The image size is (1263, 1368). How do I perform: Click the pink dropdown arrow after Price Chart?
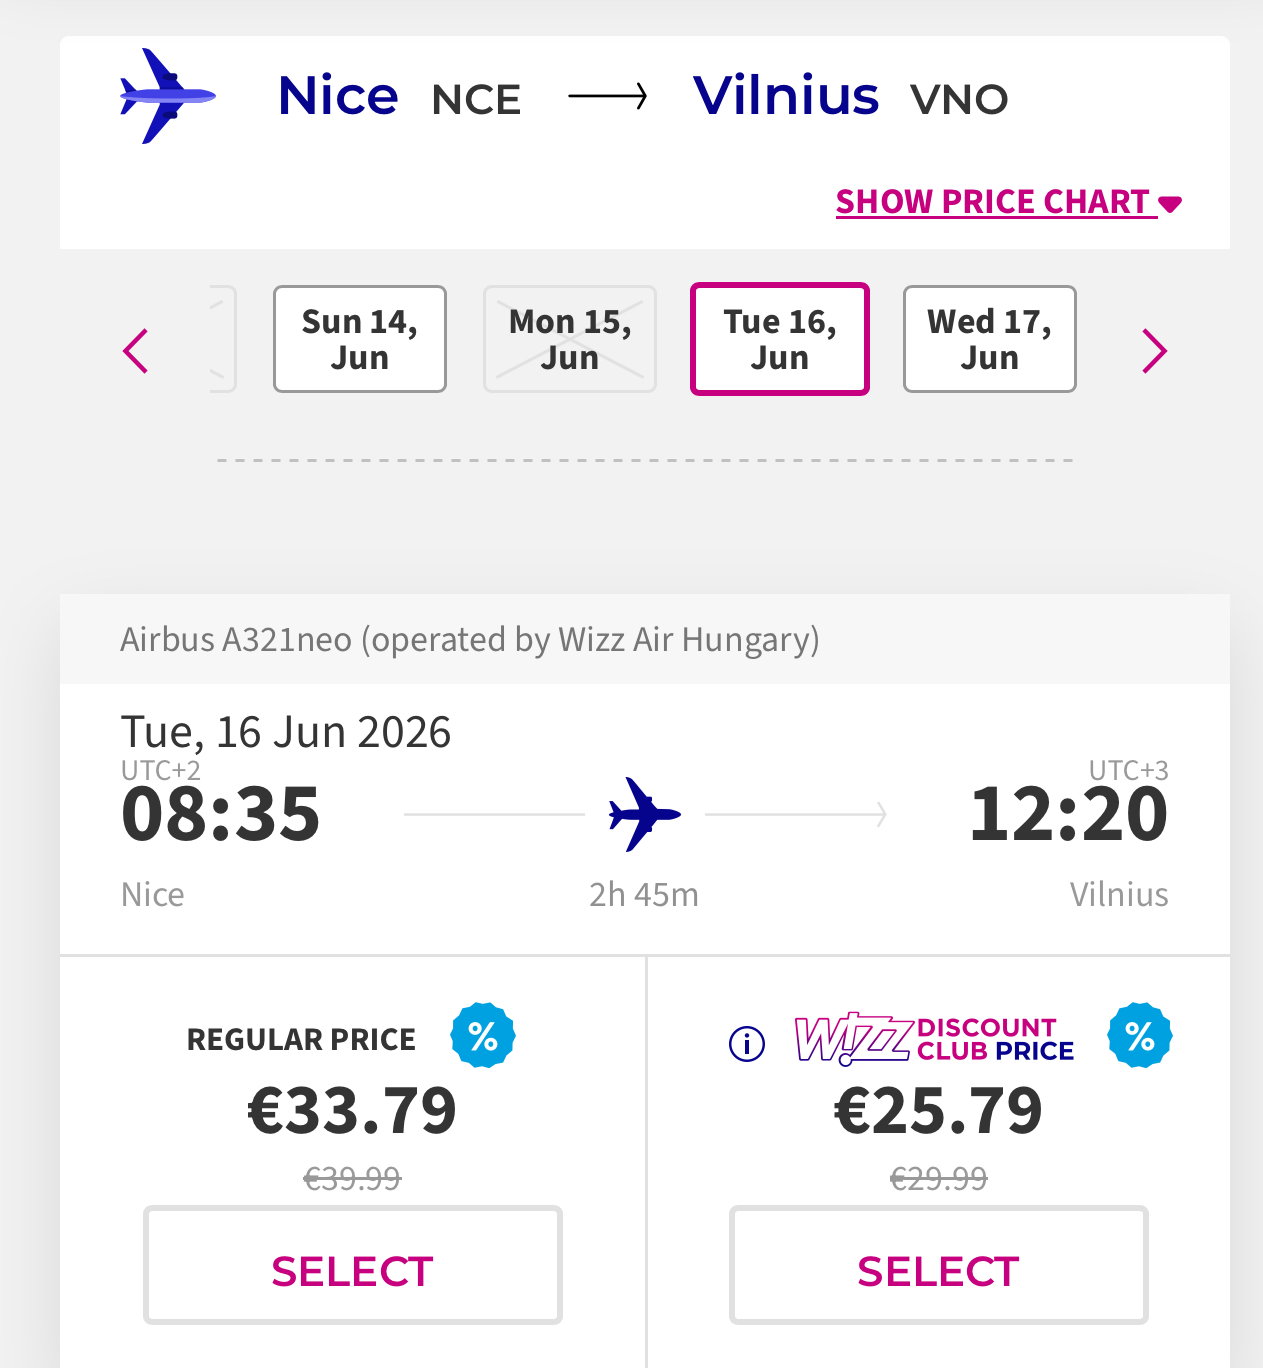[x=1171, y=204]
